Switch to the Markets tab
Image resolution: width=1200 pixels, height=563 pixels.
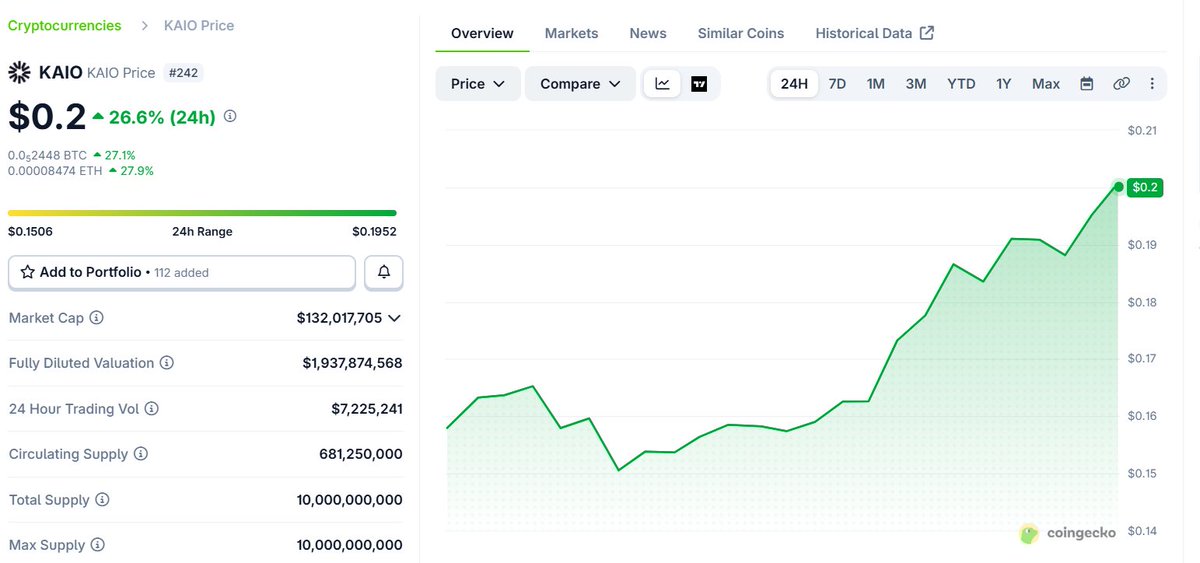571,33
